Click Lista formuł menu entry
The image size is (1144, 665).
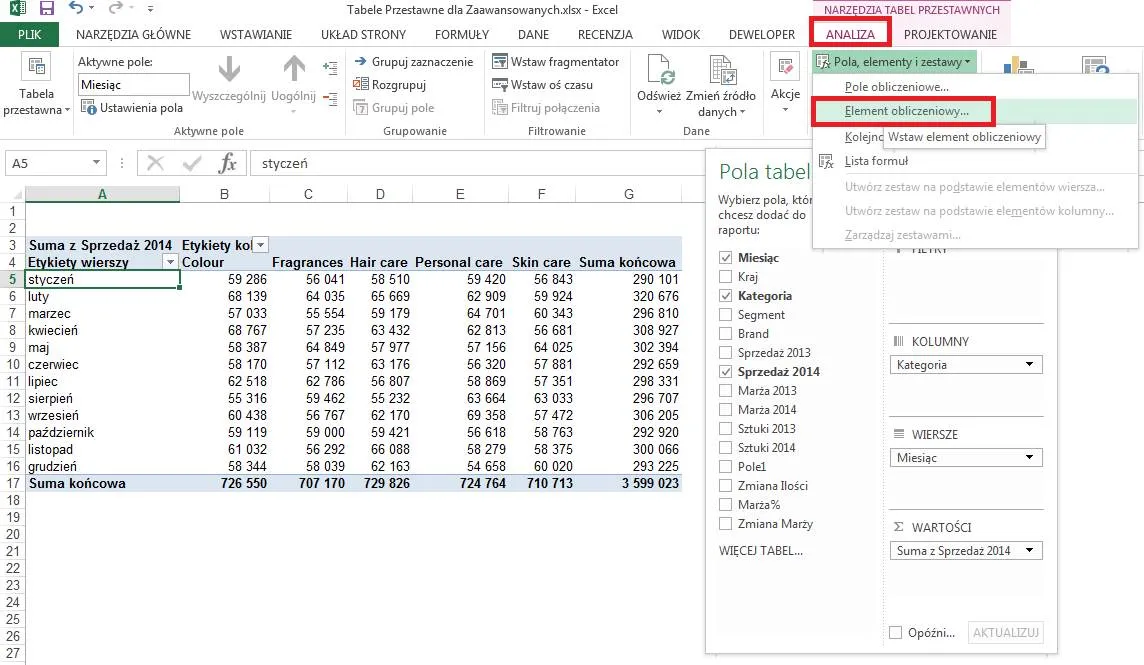tap(876, 161)
